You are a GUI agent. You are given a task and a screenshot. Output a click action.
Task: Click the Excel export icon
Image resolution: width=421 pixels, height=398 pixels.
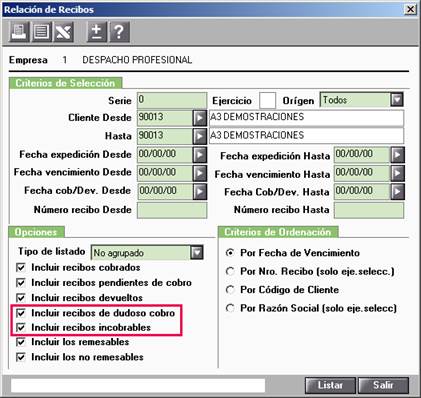(x=63, y=32)
